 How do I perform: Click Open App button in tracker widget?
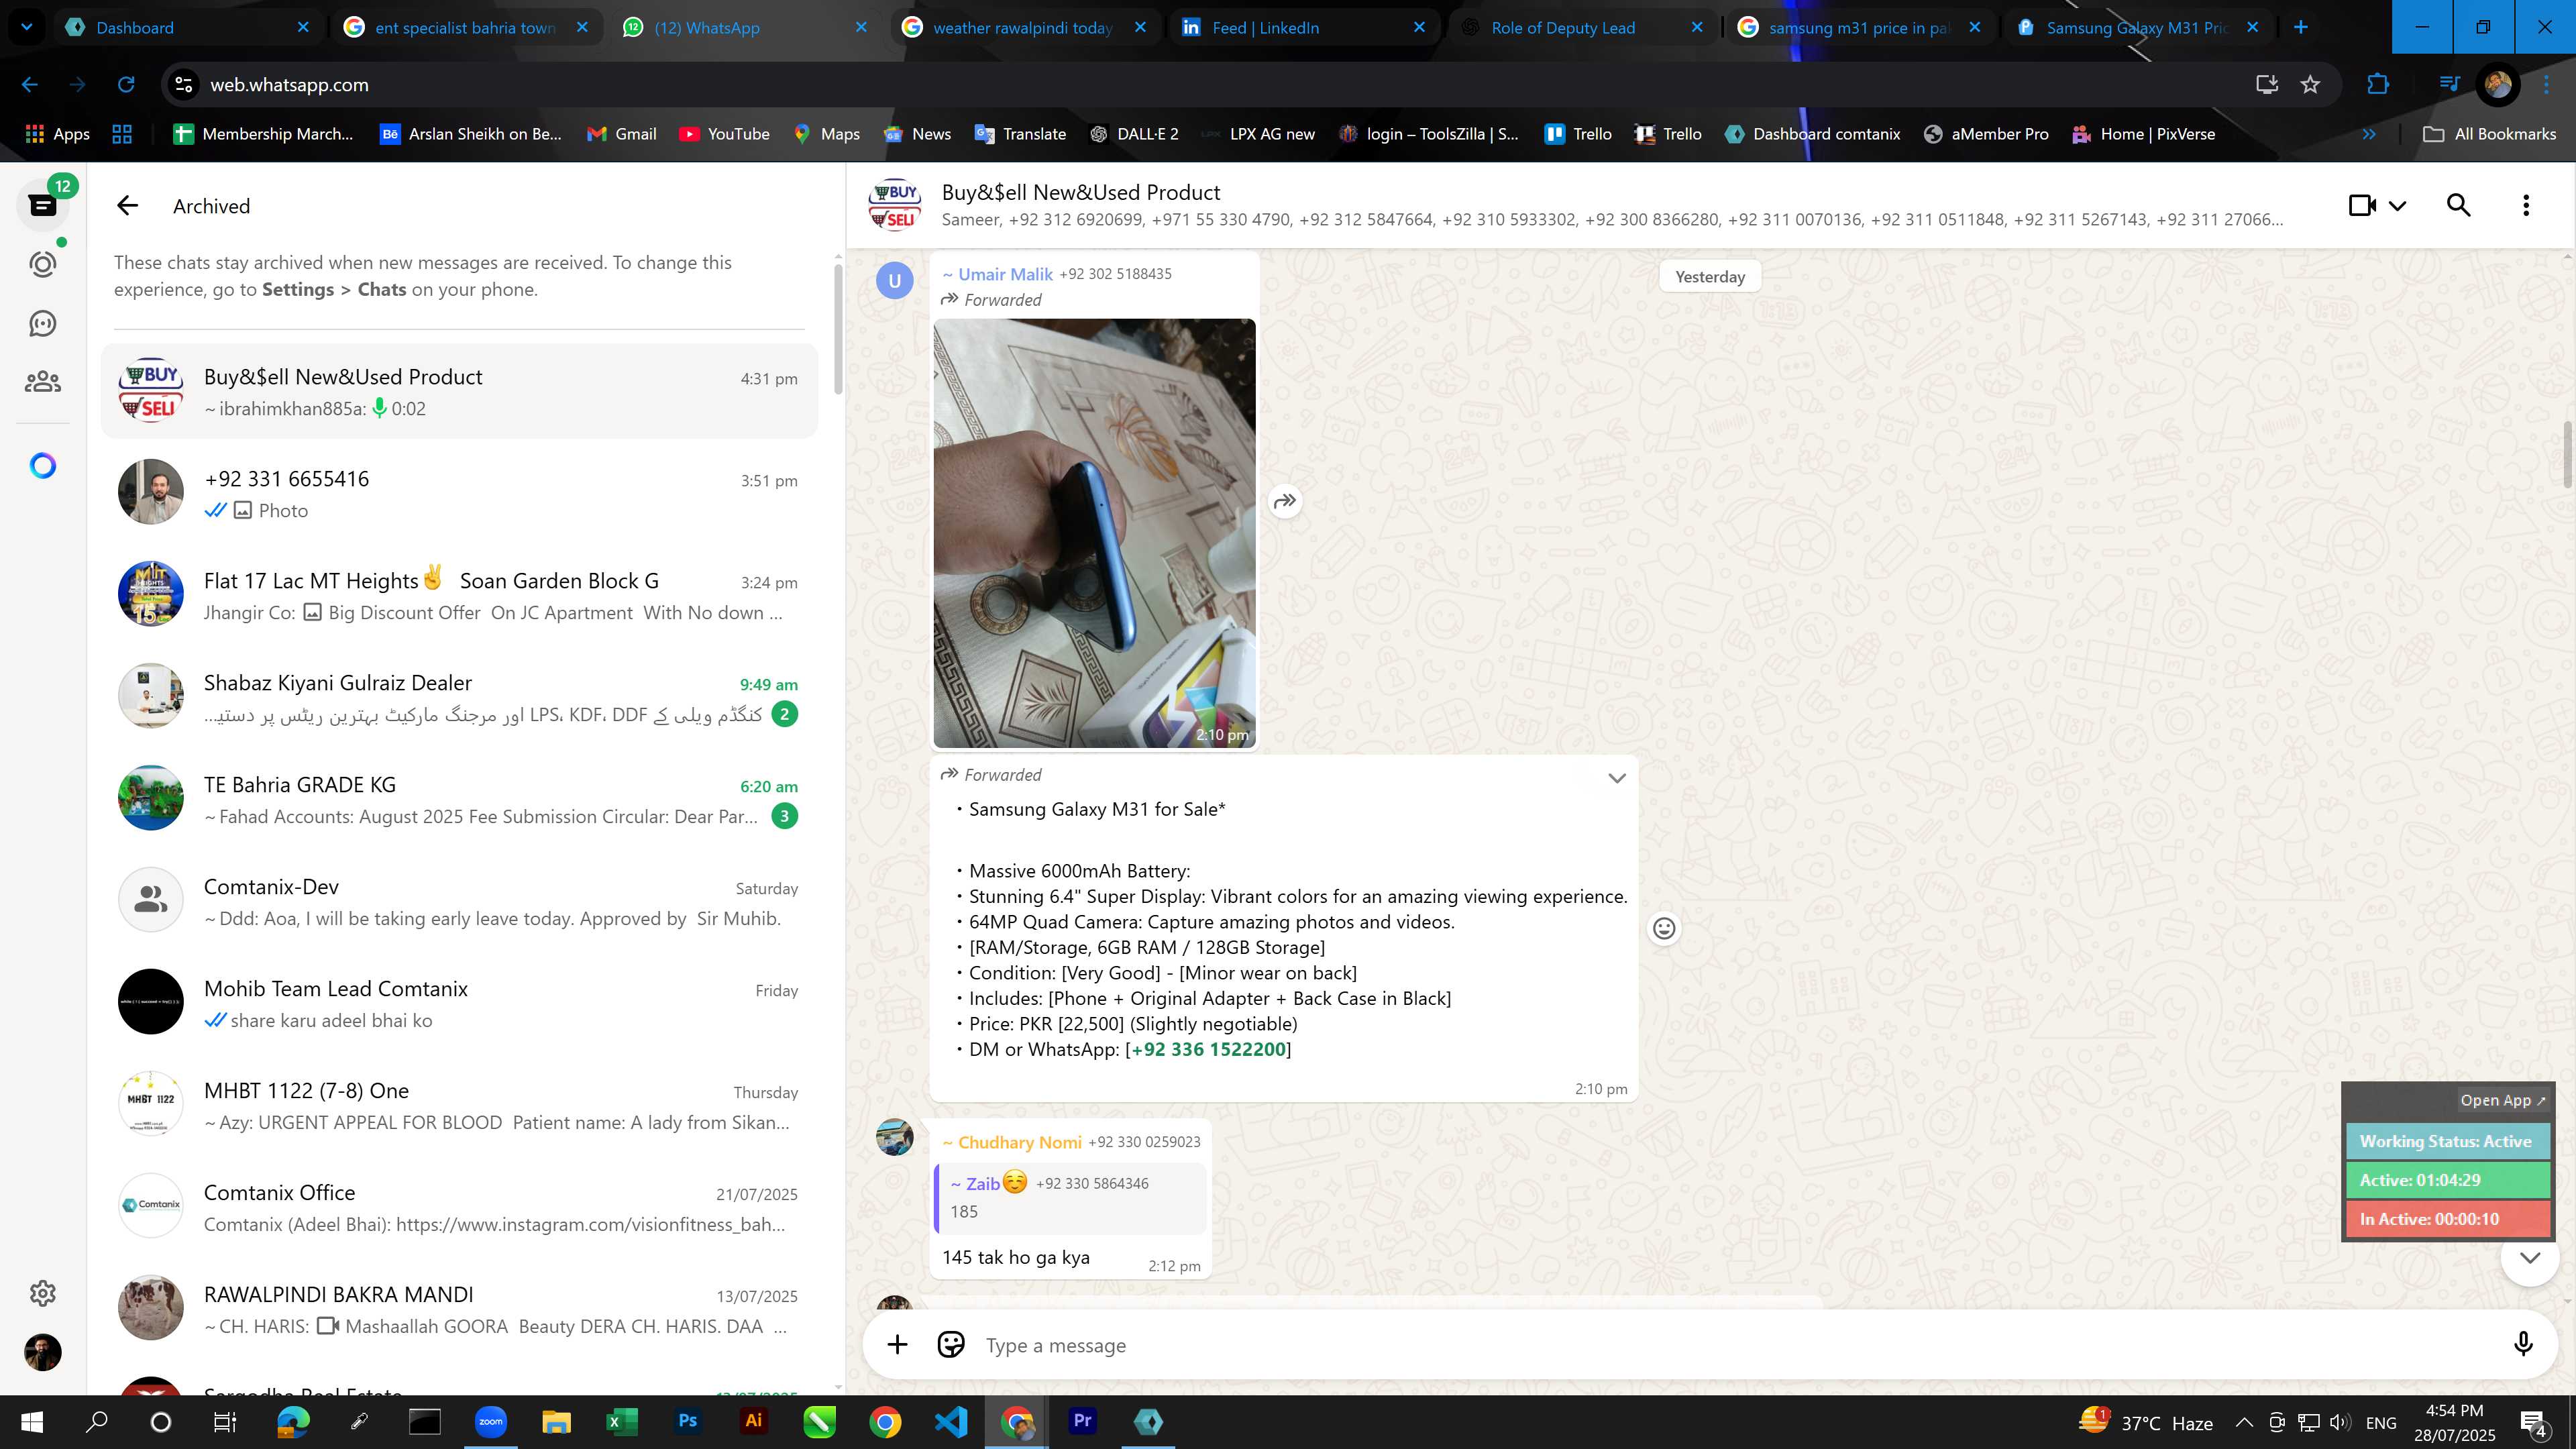[2502, 1100]
